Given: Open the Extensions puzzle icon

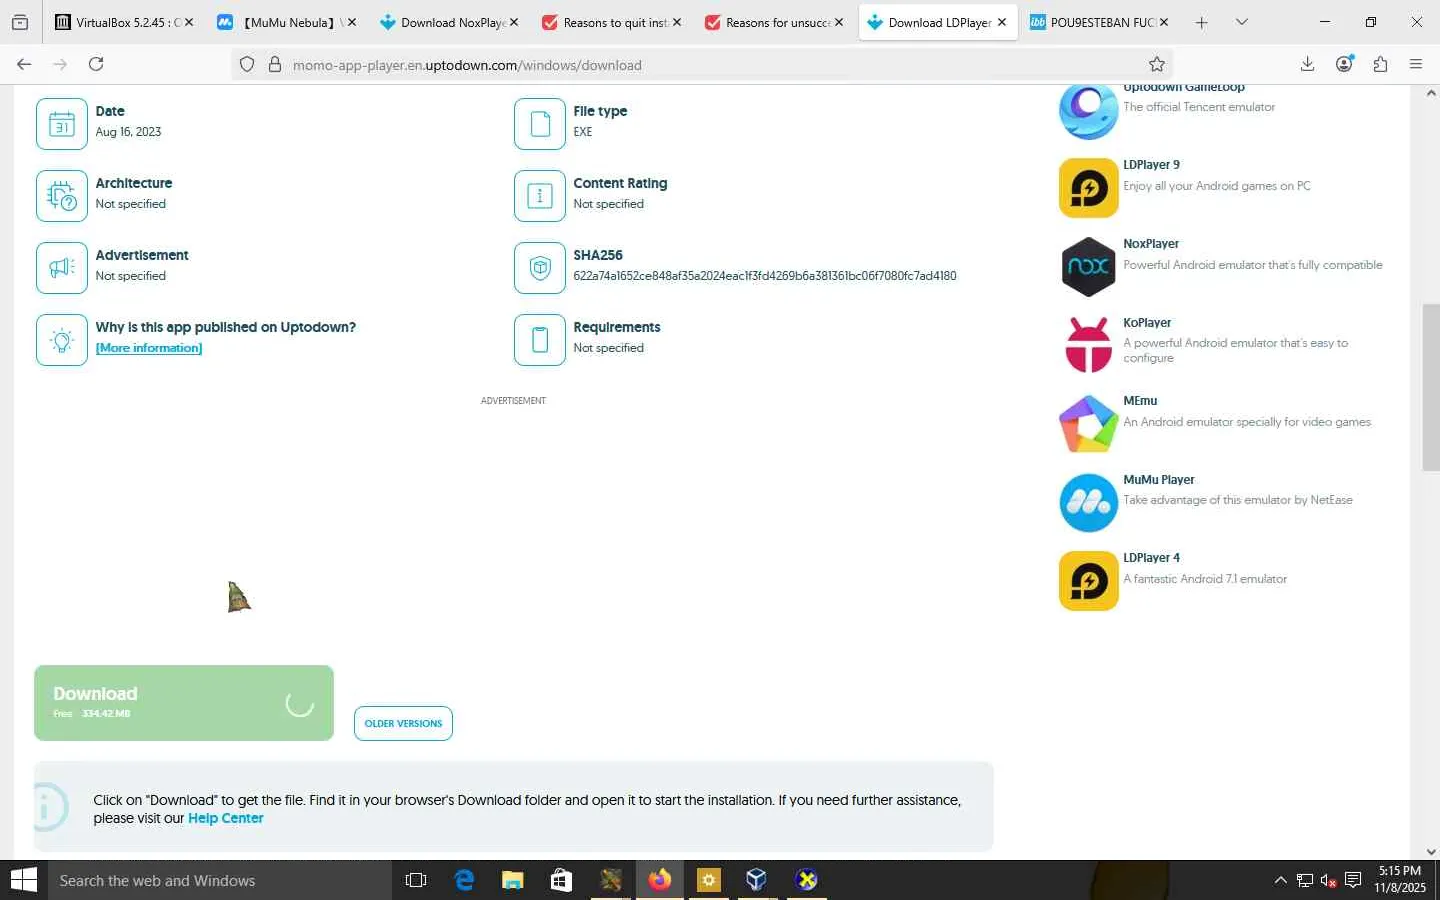Looking at the screenshot, I should click(1380, 64).
